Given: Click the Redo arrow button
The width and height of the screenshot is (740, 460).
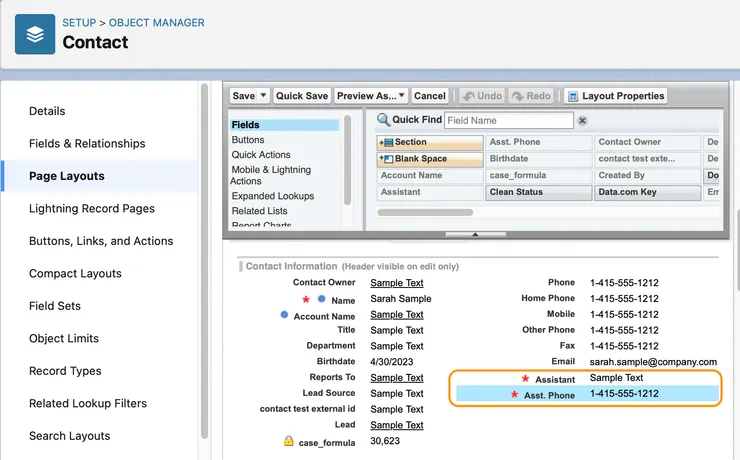Looking at the screenshot, I should coord(531,96).
